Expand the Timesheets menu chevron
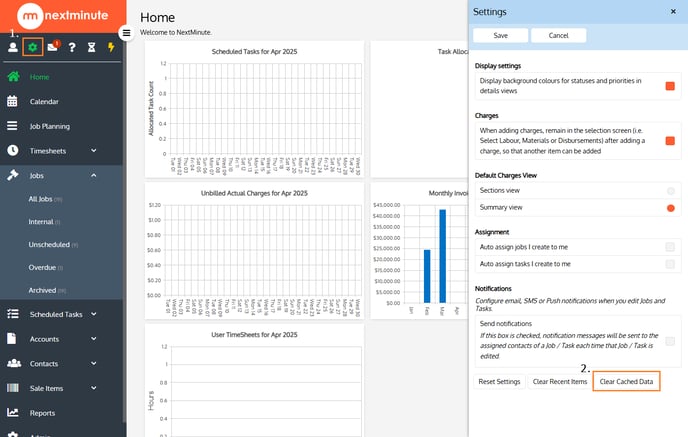The height and width of the screenshot is (437, 688). coord(93,150)
